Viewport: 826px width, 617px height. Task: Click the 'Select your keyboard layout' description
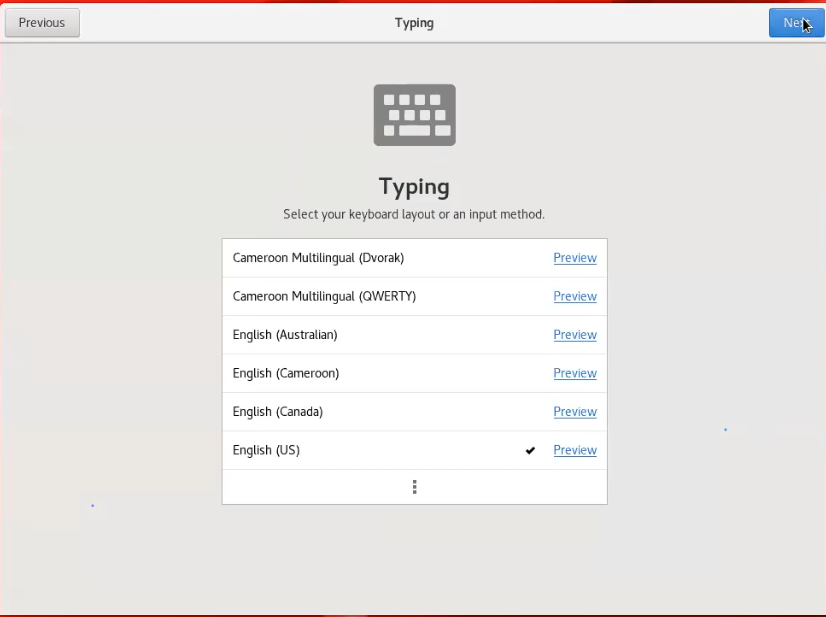pyautogui.click(x=414, y=214)
